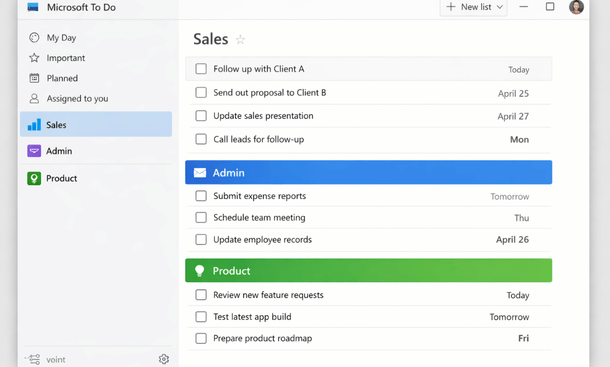Complete Update sales presentation task
Image resolution: width=610 pixels, height=367 pixels.
(x=201, y=116)
